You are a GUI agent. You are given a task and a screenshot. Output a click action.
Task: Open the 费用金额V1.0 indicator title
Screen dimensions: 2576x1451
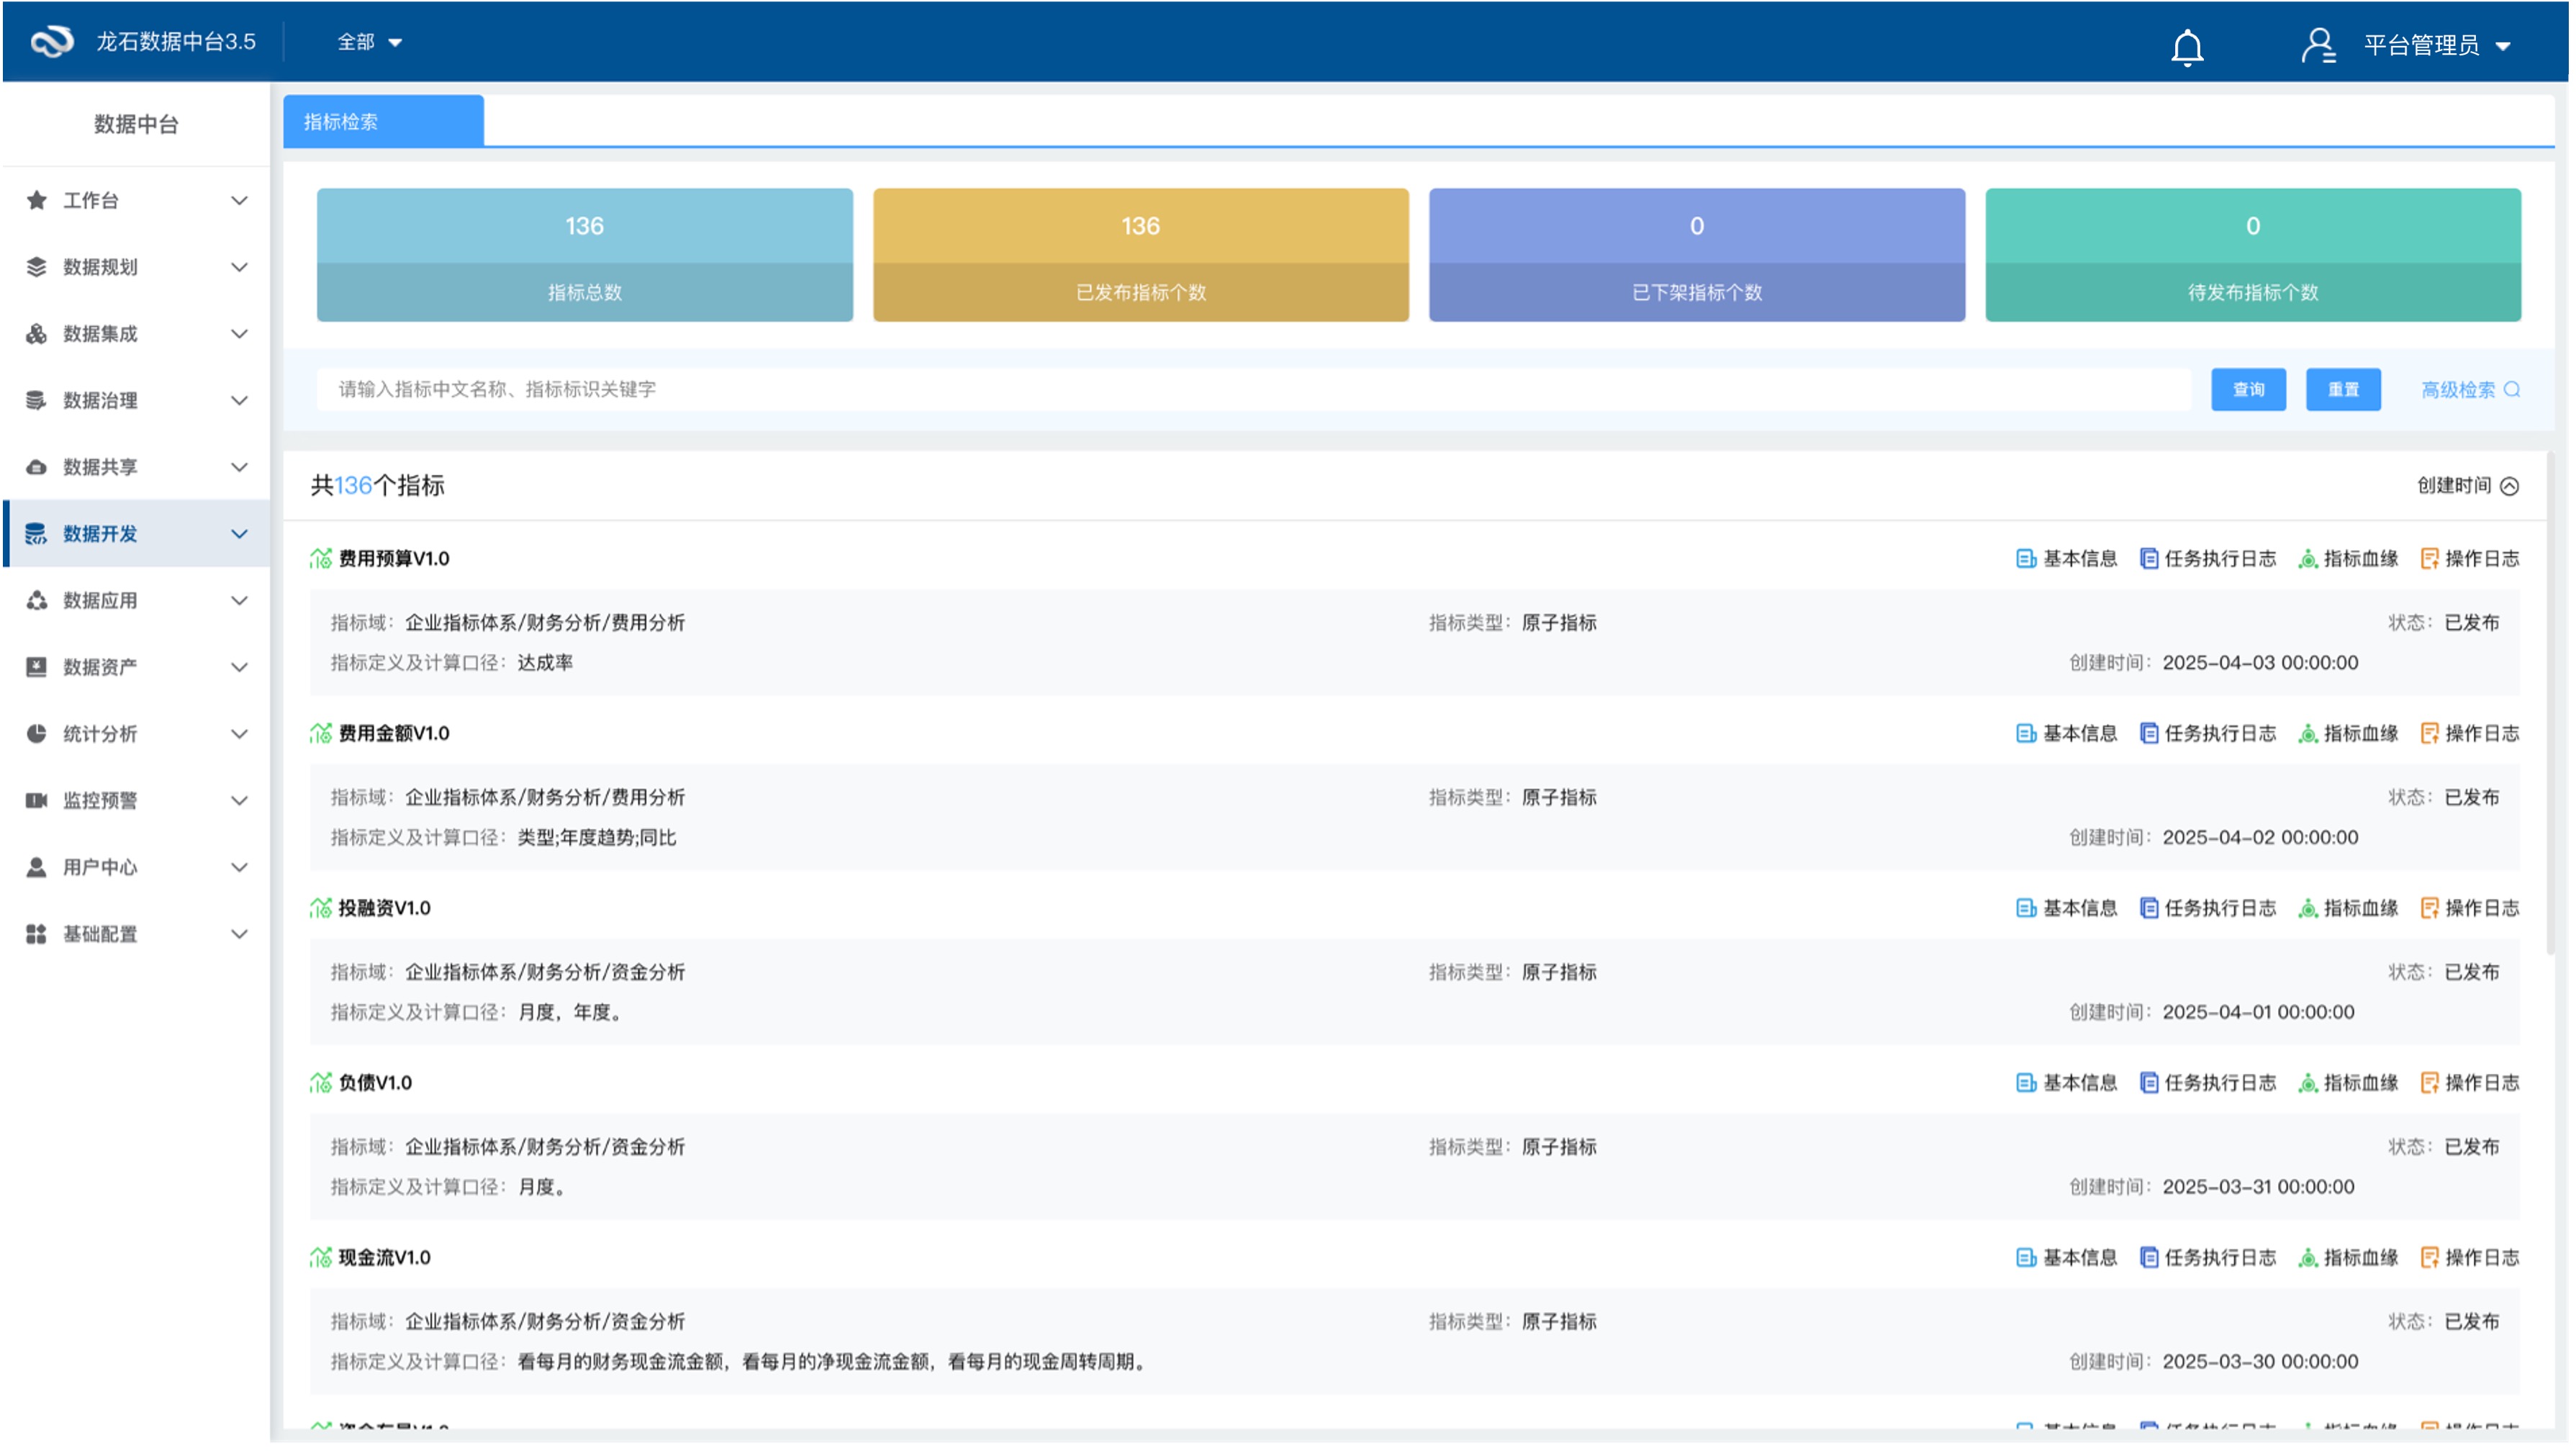pos(394,734)
